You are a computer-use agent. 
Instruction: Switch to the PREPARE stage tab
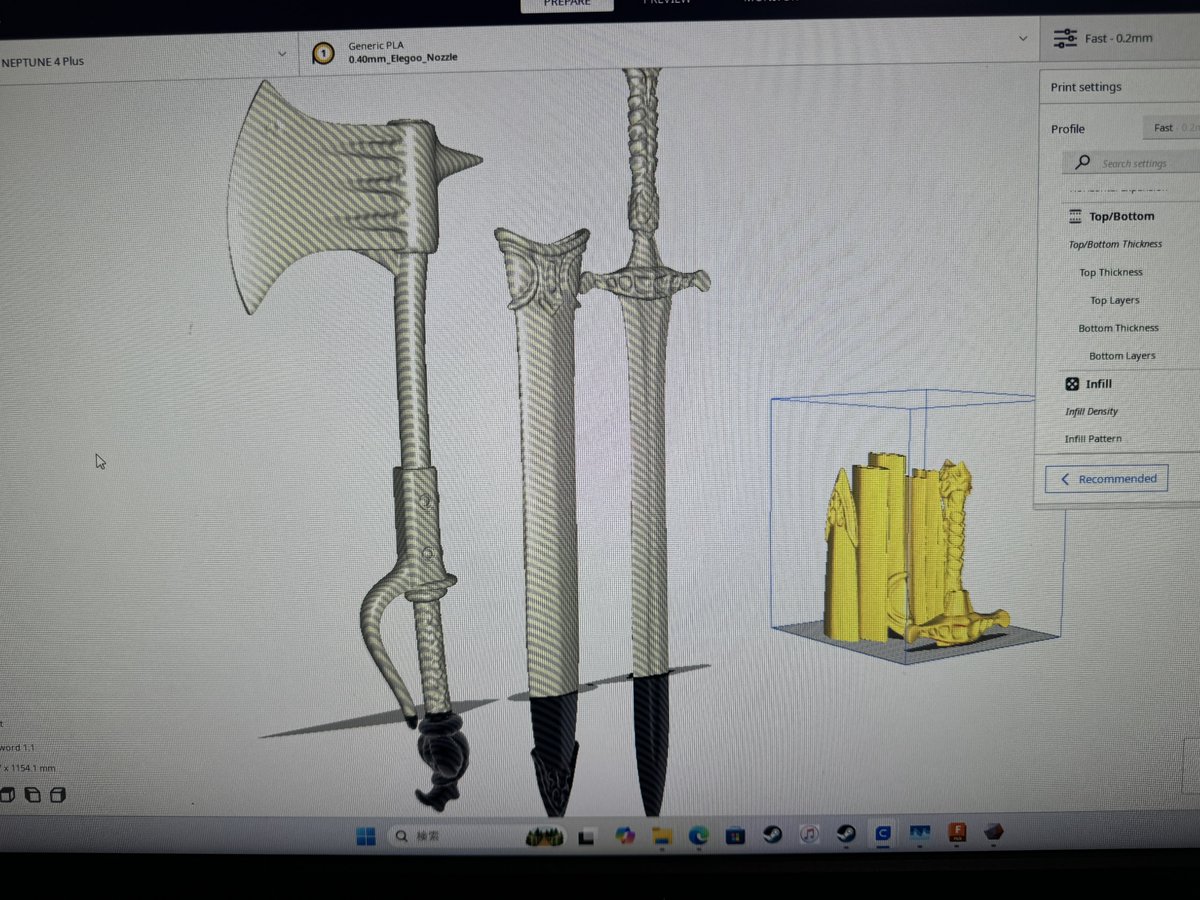(565, 4)
